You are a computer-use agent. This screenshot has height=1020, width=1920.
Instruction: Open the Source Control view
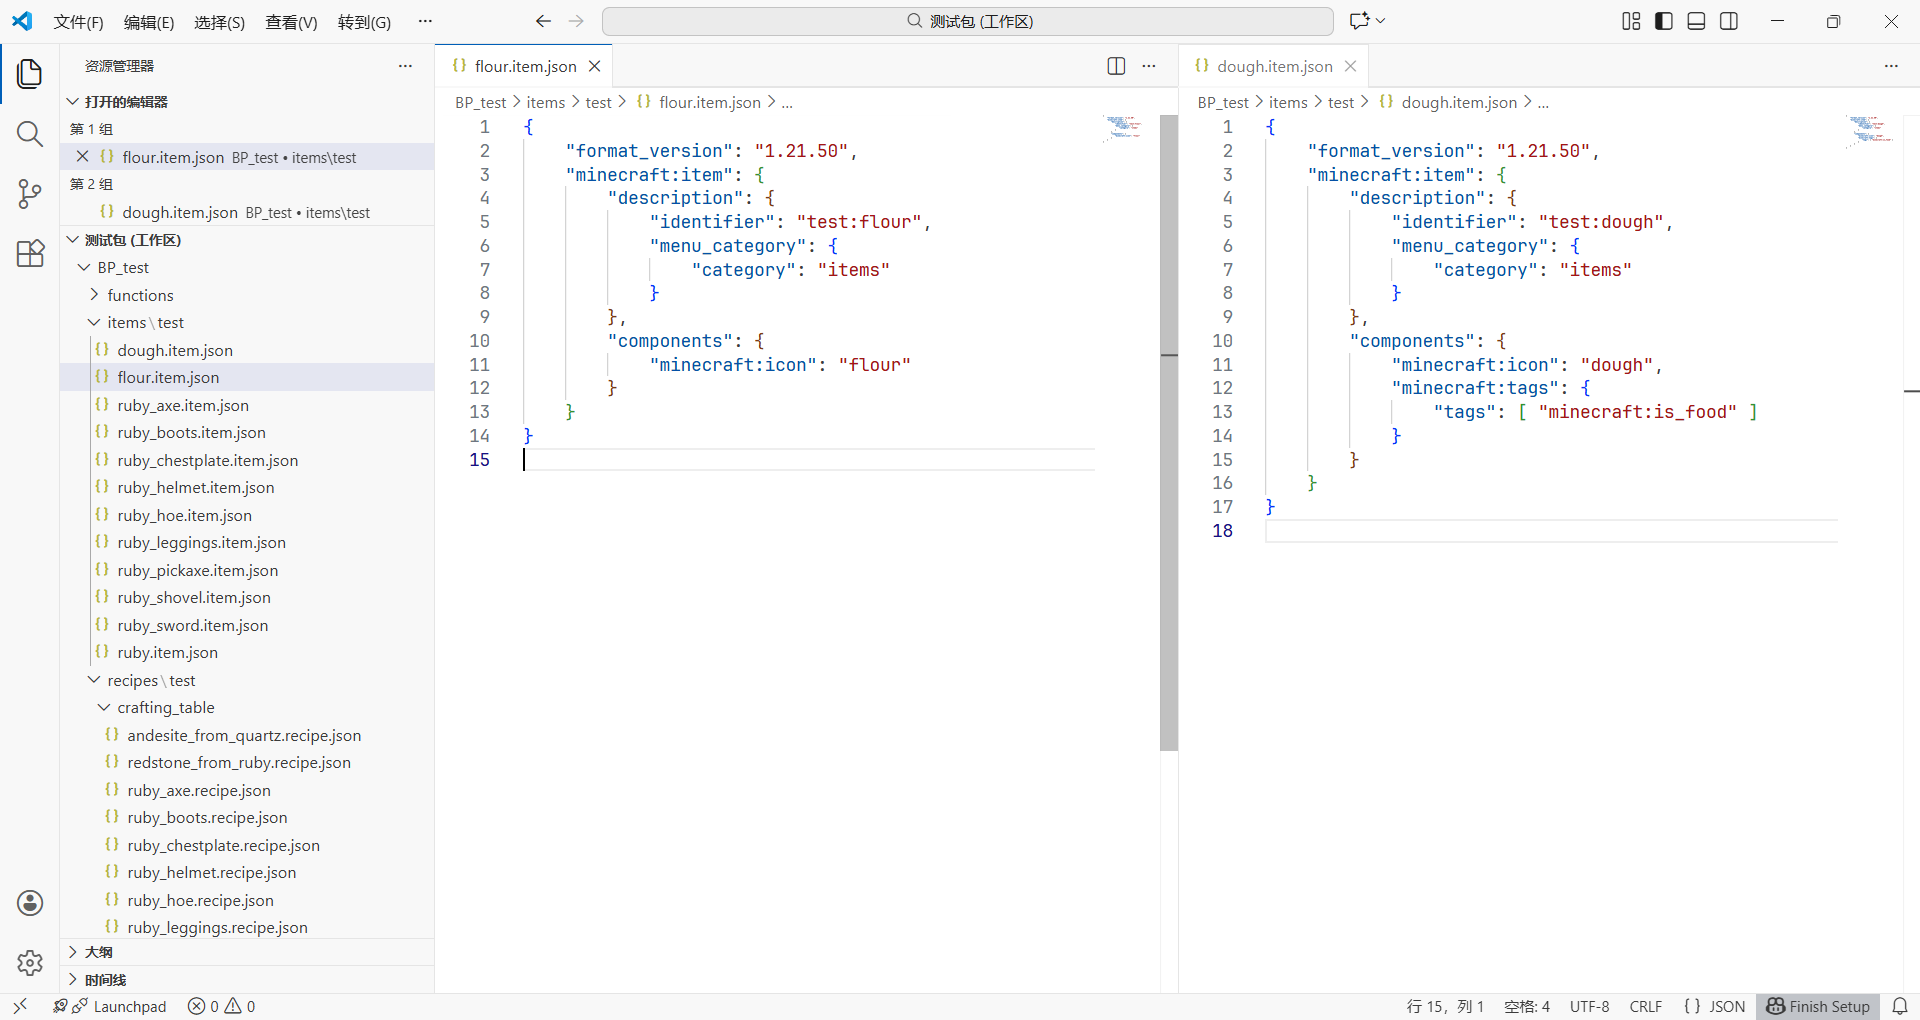point(30,194)
